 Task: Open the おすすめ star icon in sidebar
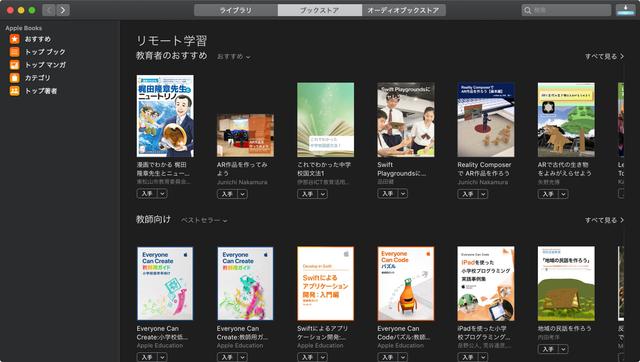tap(15, 39)
